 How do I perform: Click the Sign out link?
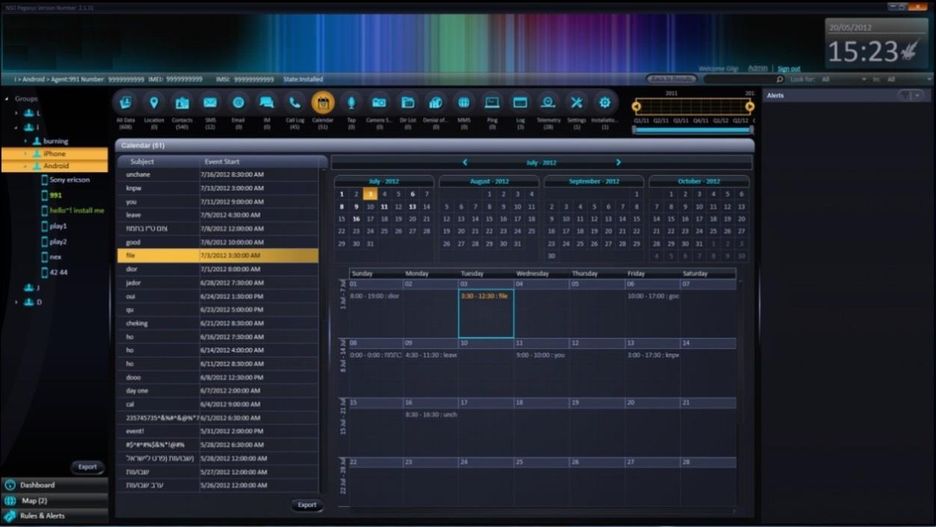(x=789, y=69)
